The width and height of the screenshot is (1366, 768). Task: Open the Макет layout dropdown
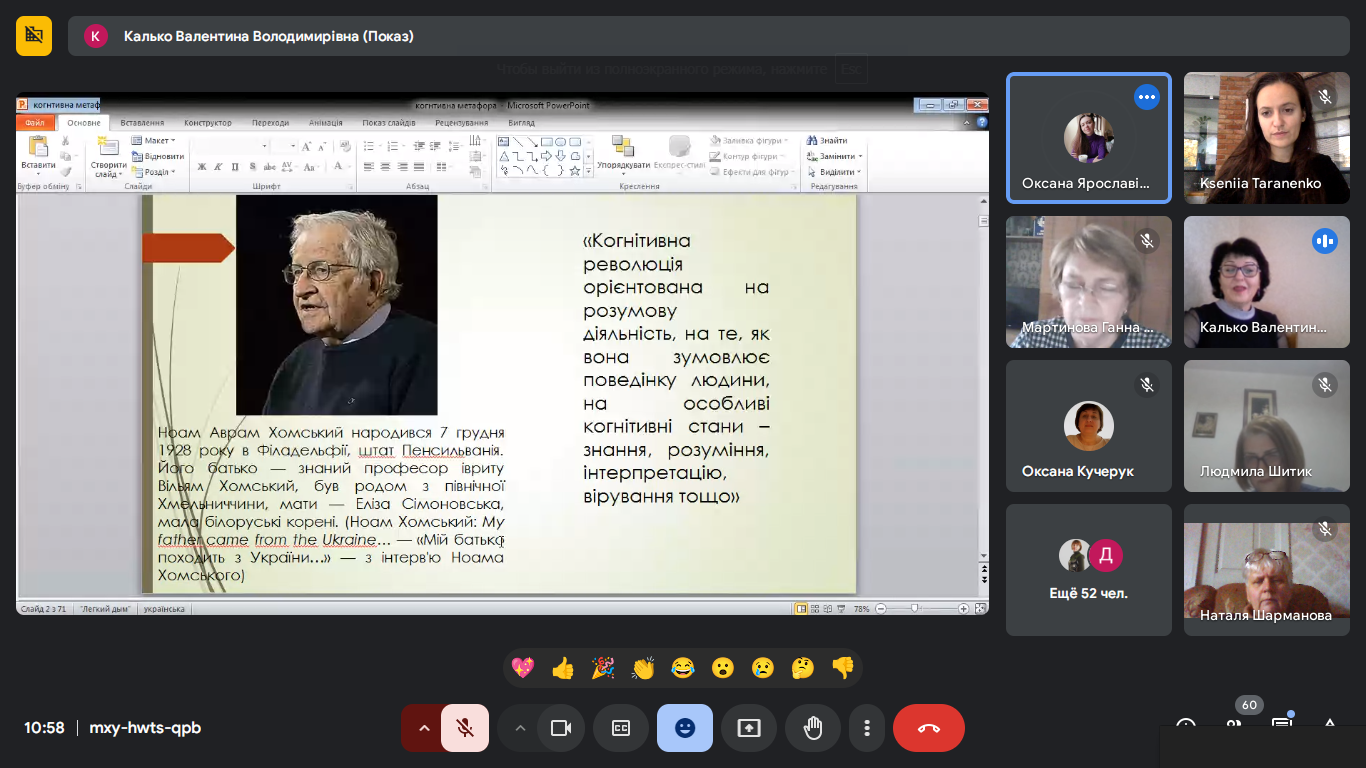click(153, 141)
